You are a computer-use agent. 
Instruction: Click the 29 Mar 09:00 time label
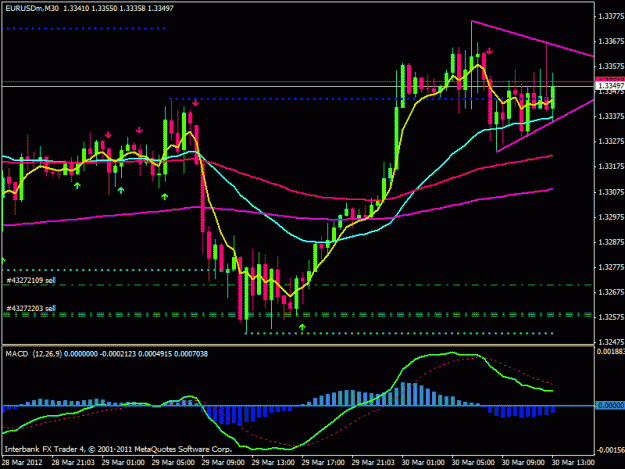223,463
